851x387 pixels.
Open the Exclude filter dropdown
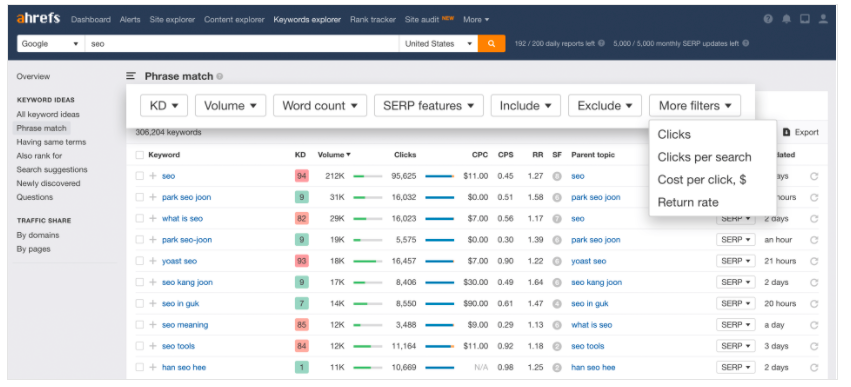pos(605,106)
